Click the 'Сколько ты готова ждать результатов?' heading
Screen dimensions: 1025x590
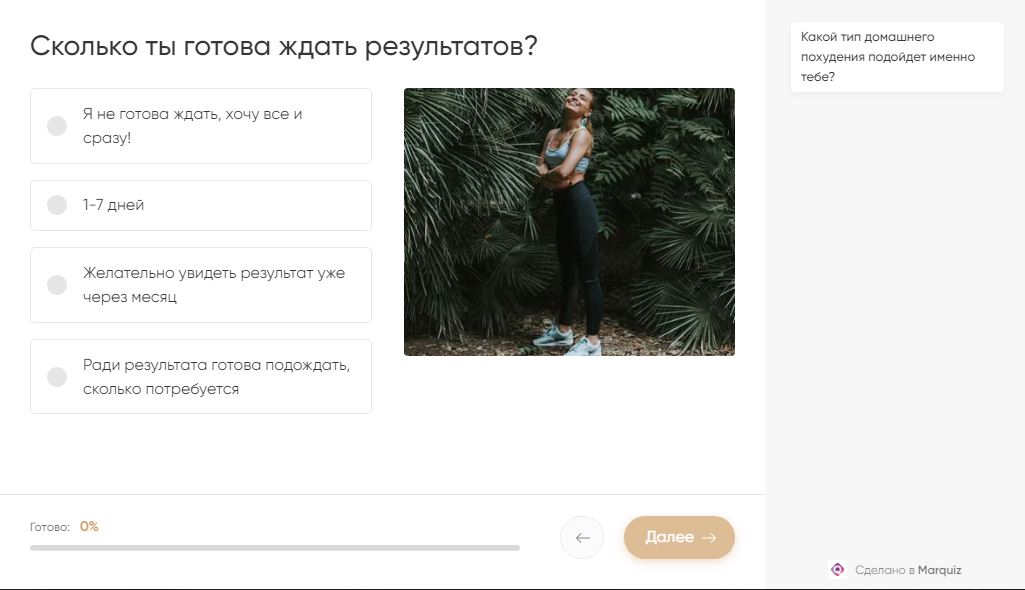point(284,46)
